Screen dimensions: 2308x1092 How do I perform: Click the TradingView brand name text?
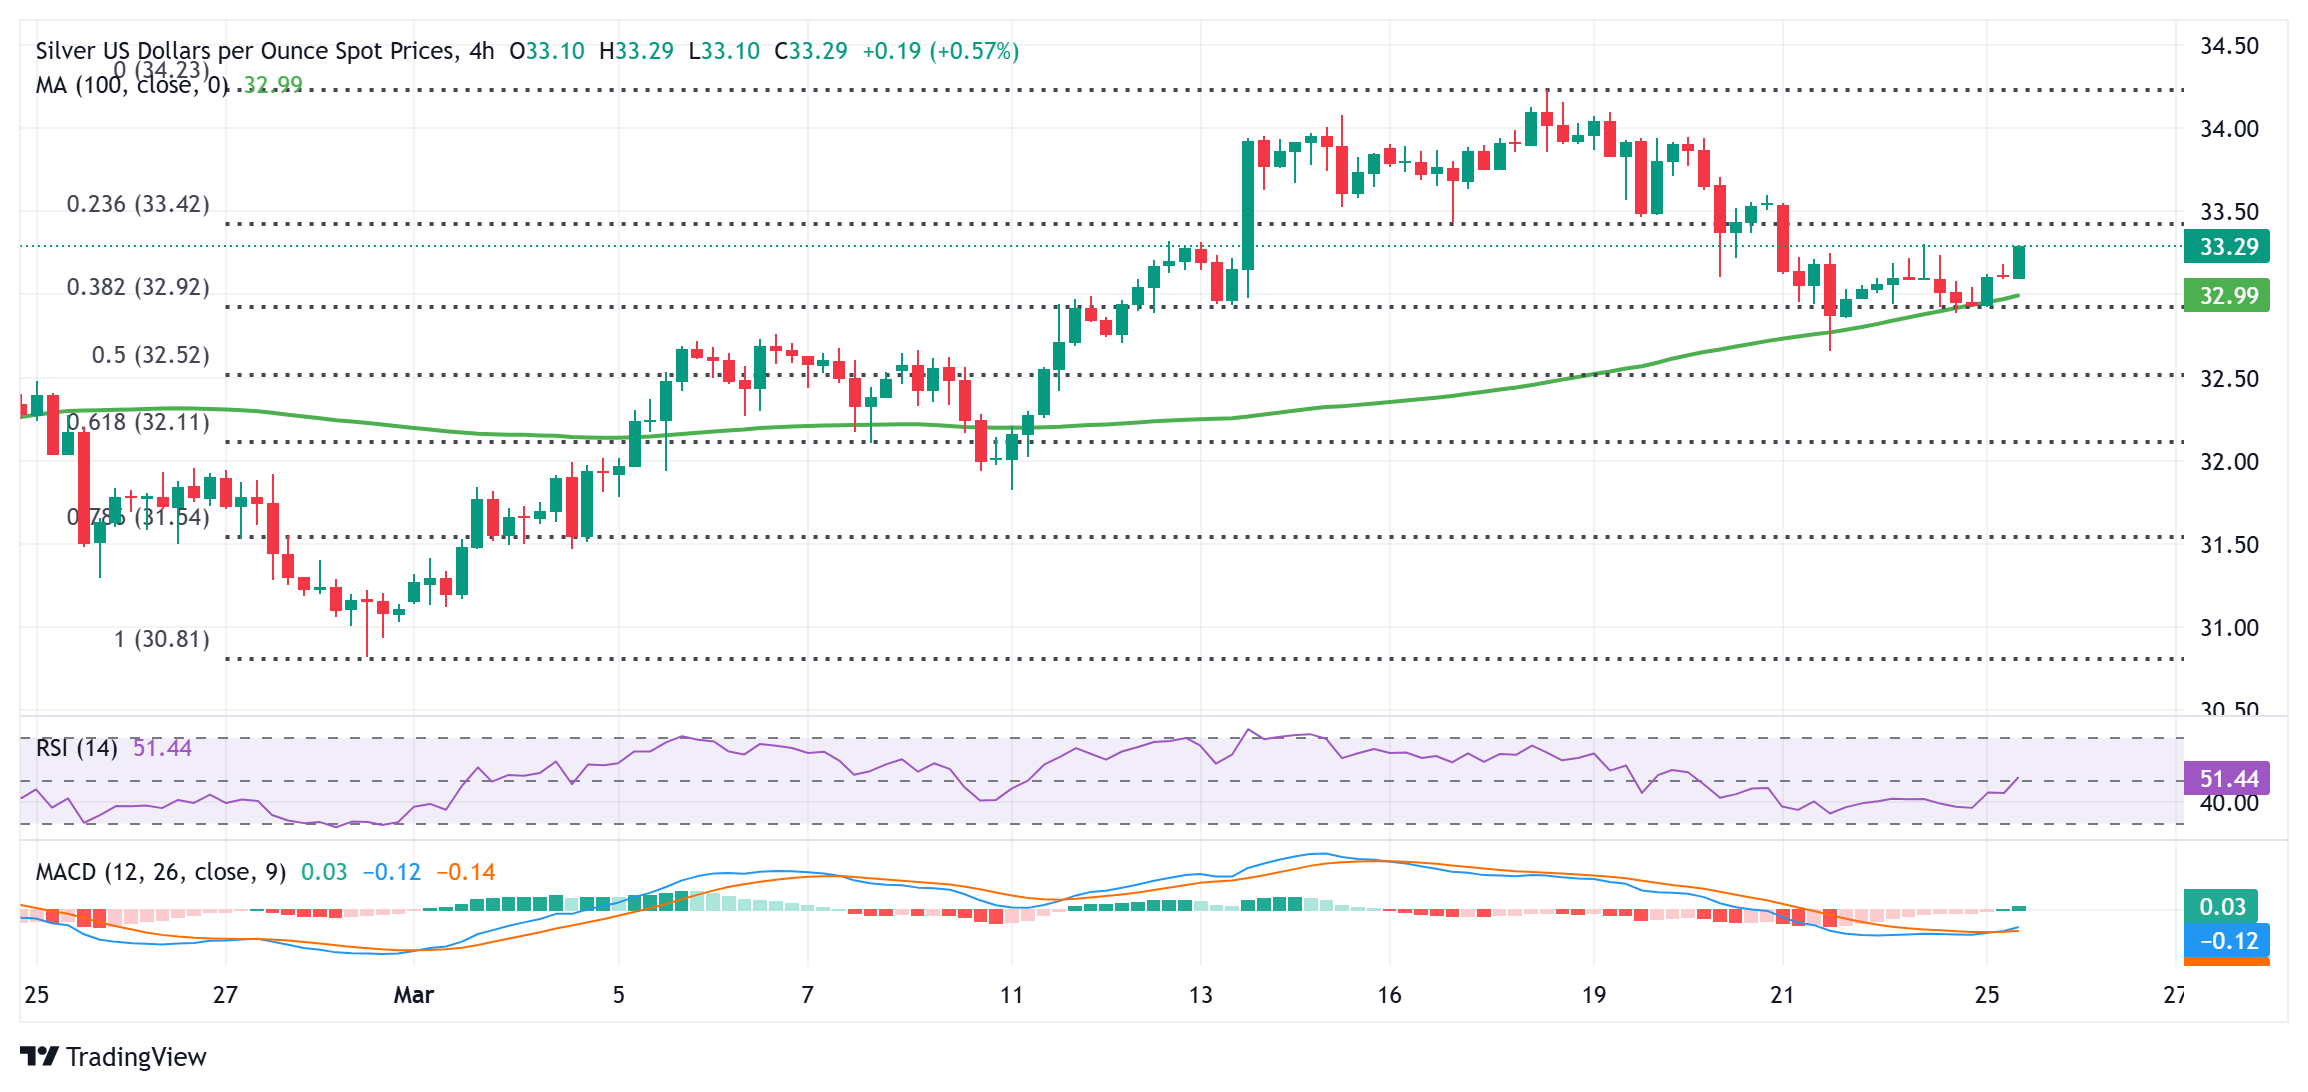pos(136,1057)
